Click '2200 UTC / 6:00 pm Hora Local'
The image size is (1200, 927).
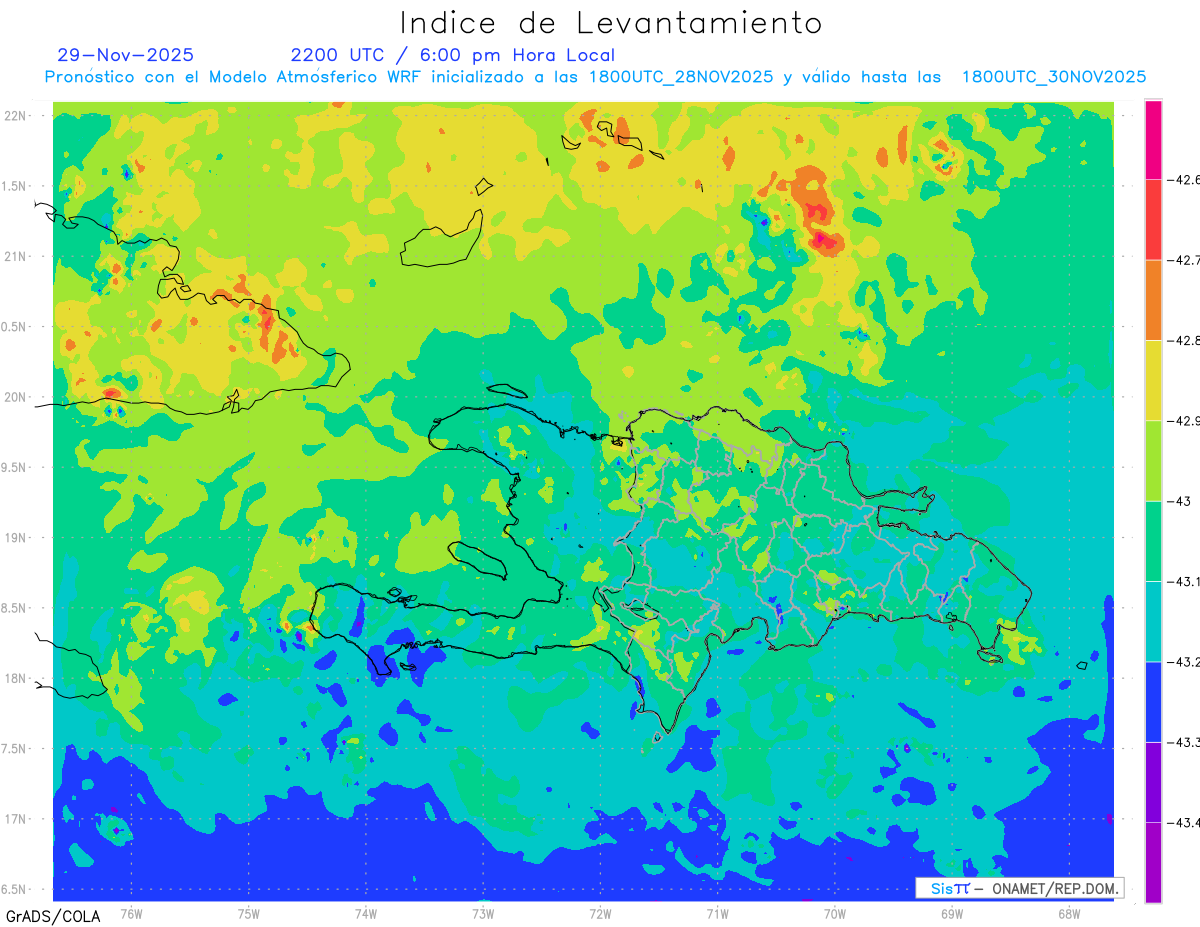tap(453, 55)
